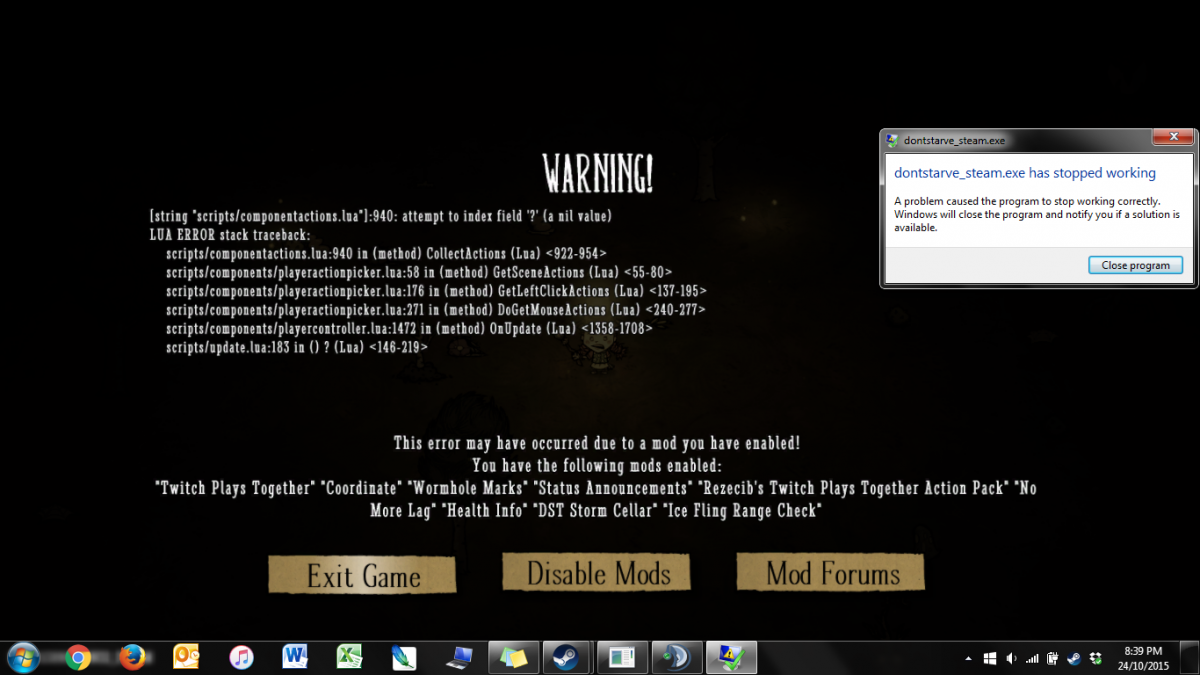Open the Mod Forums link

tap(830, 573)
